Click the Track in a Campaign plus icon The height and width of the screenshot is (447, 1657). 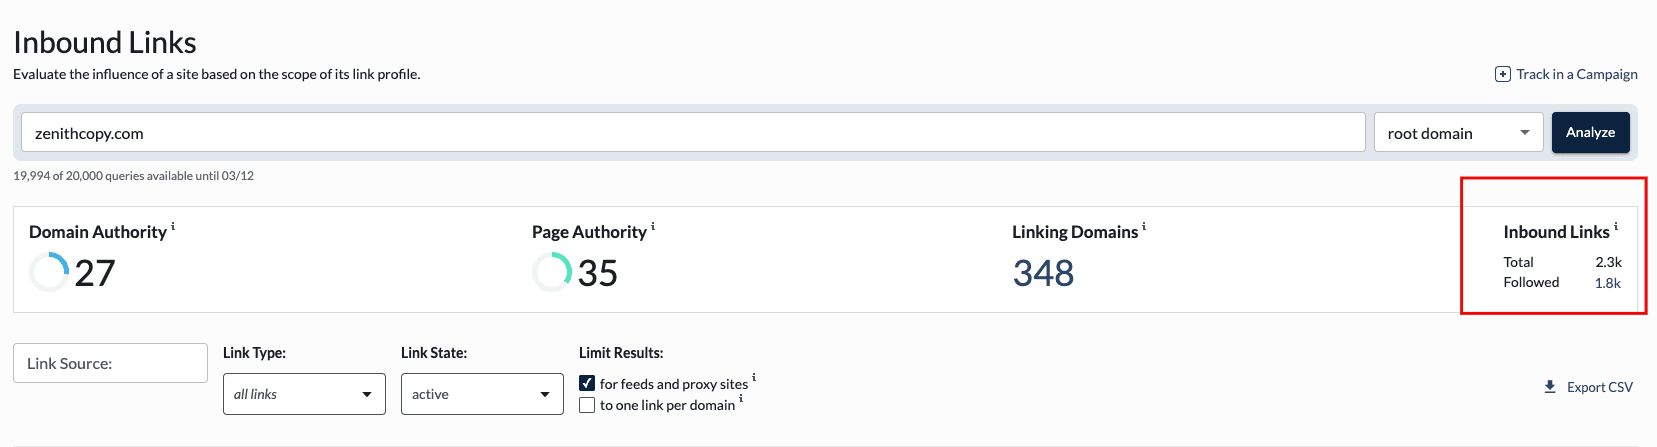point(1502,74)
